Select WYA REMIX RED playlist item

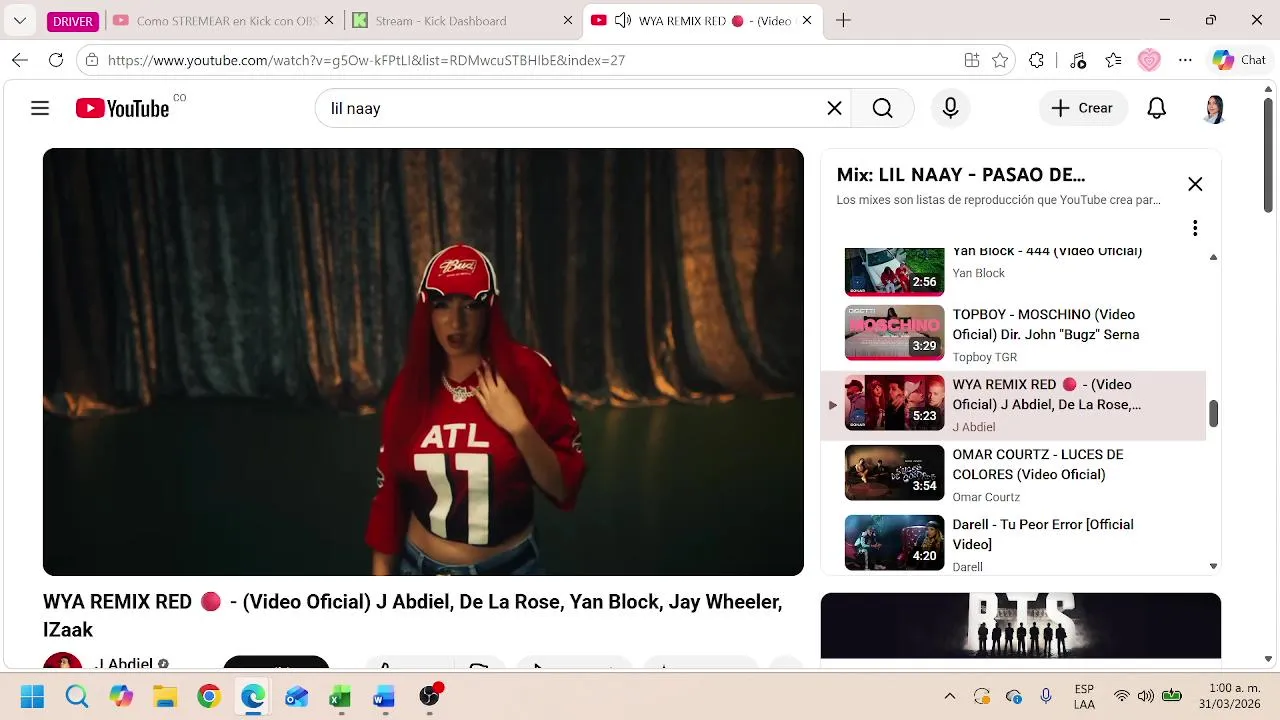pos(1013,405)
